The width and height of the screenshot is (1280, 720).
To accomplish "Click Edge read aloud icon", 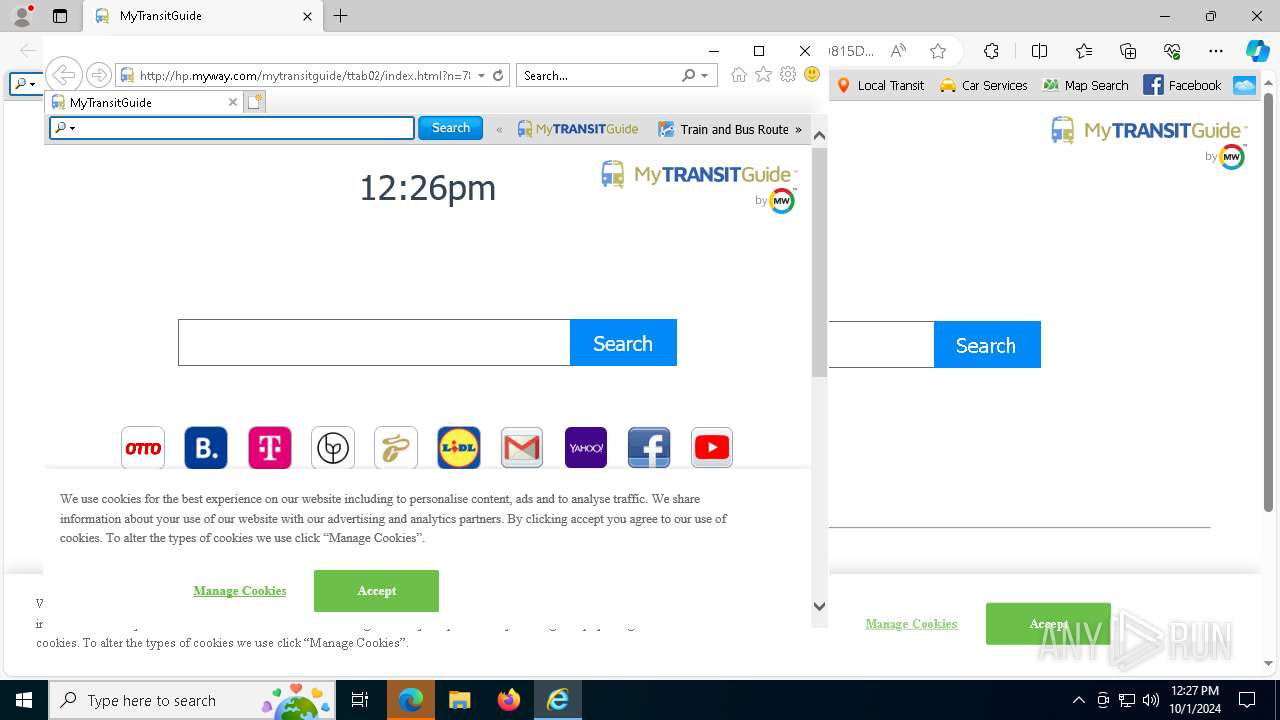I will [x=898, y=51].
